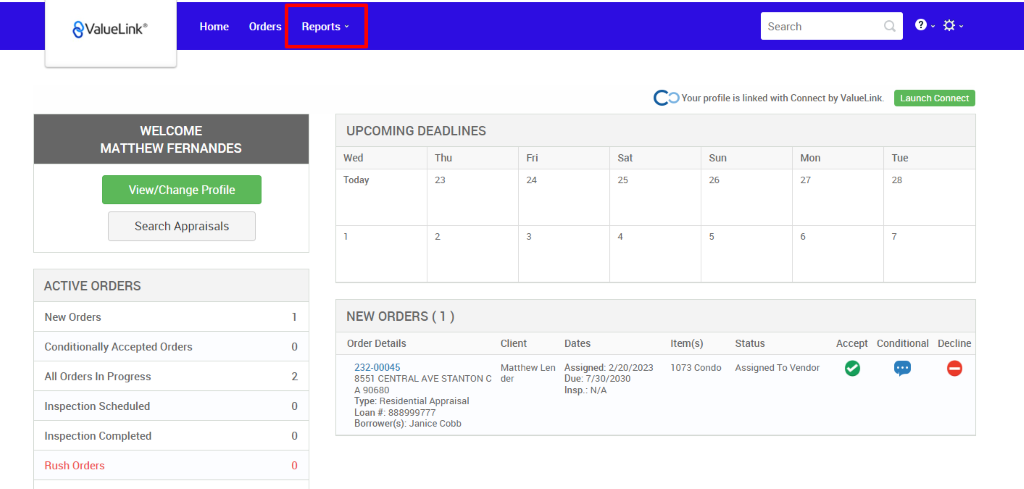1024x489 pixels.
Task: Open the help question mark menu
Action: point(925,25)
